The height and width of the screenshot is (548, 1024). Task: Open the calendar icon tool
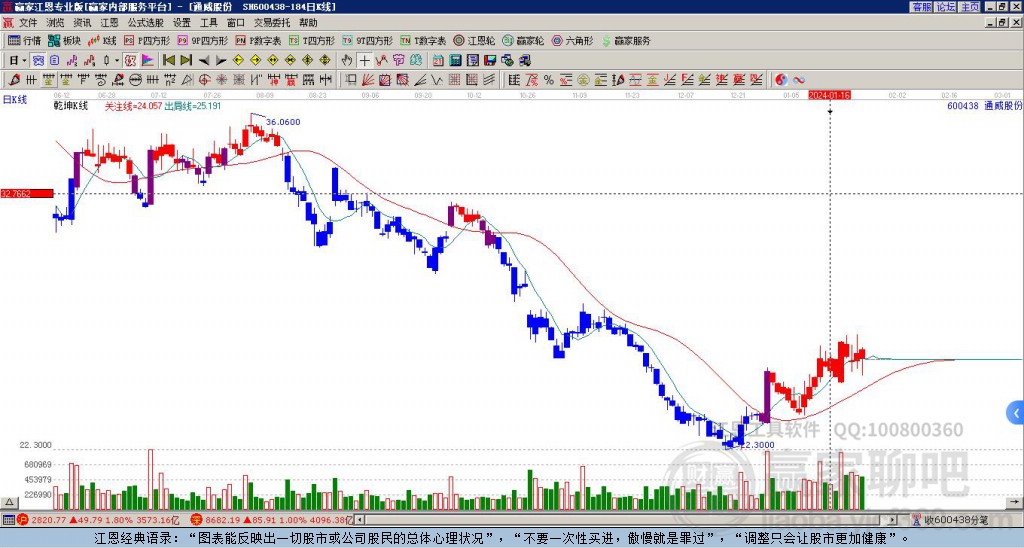tap(438, 60)
